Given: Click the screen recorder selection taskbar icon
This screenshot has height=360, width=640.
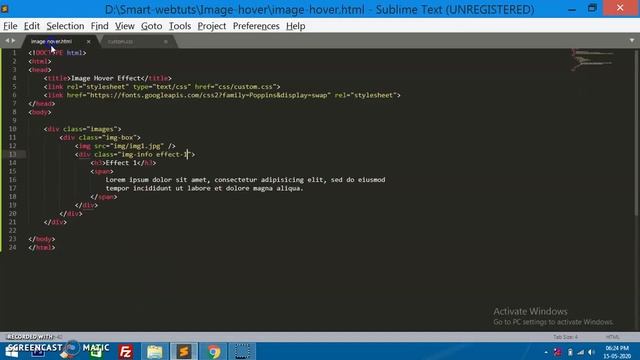Looking at the screenshot, I should click(242, 351).
